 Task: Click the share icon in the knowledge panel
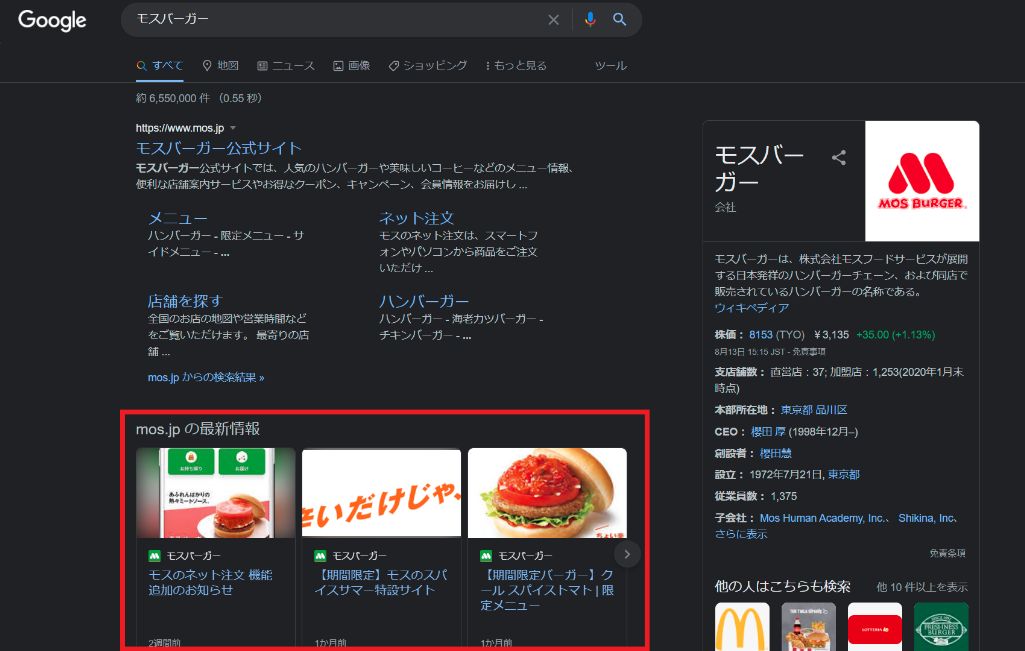tap(838, 158)
